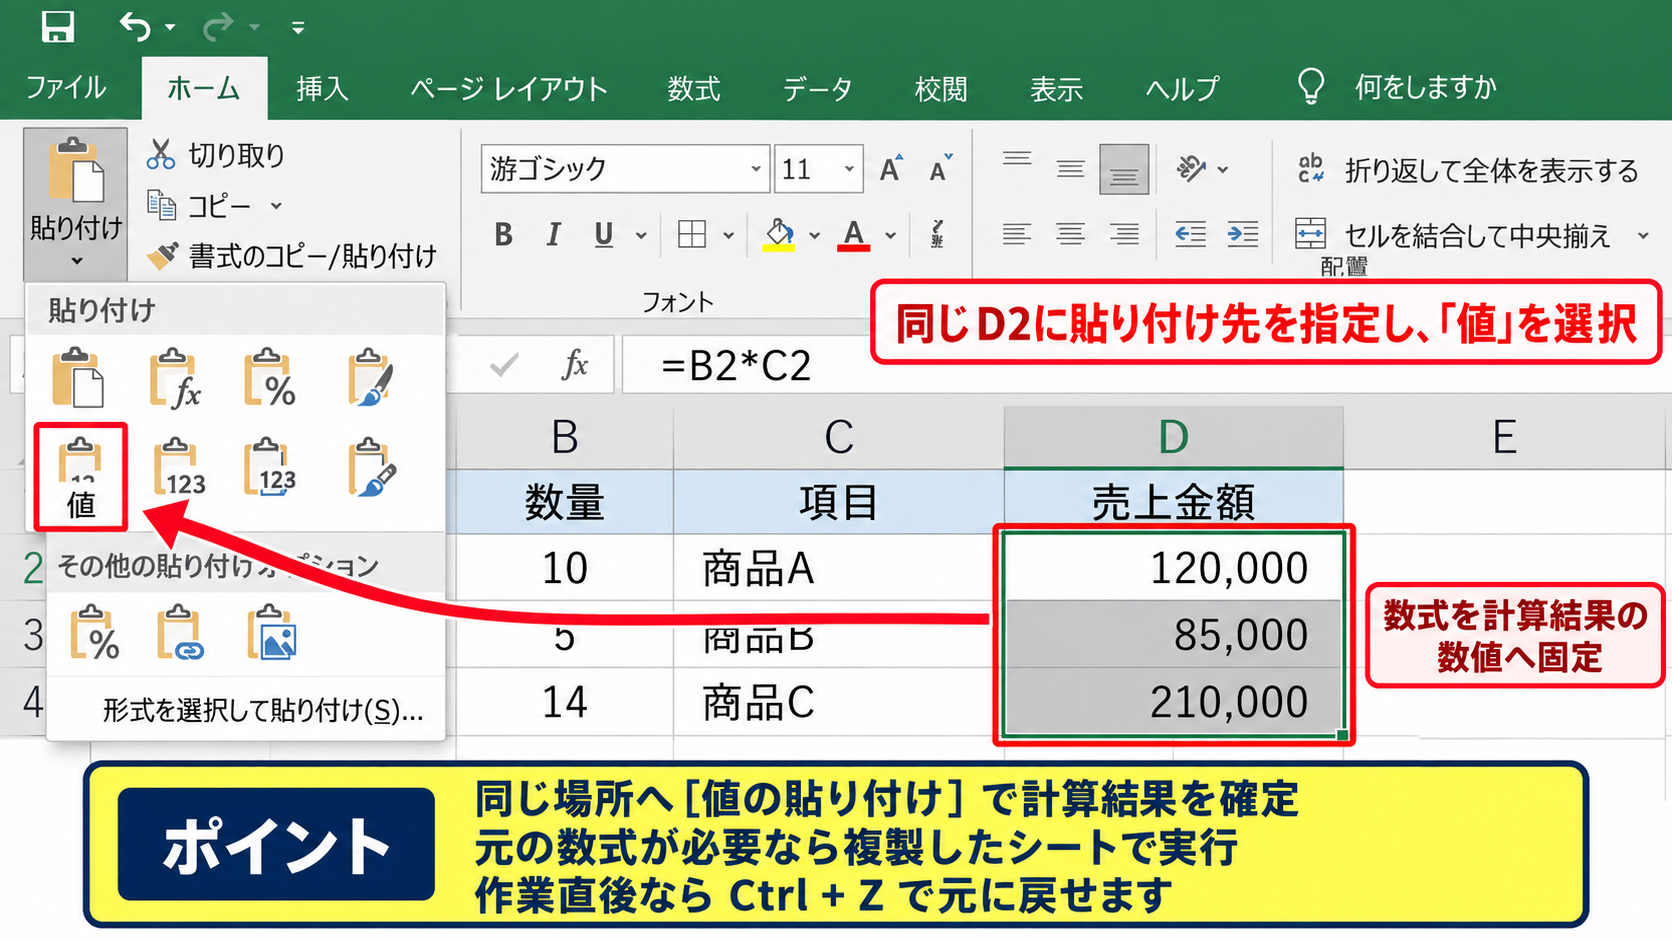Choose paste formulas and number formatting icon
The width and height of the screenshot is (1672, 941).
click(x=270, y=378)
